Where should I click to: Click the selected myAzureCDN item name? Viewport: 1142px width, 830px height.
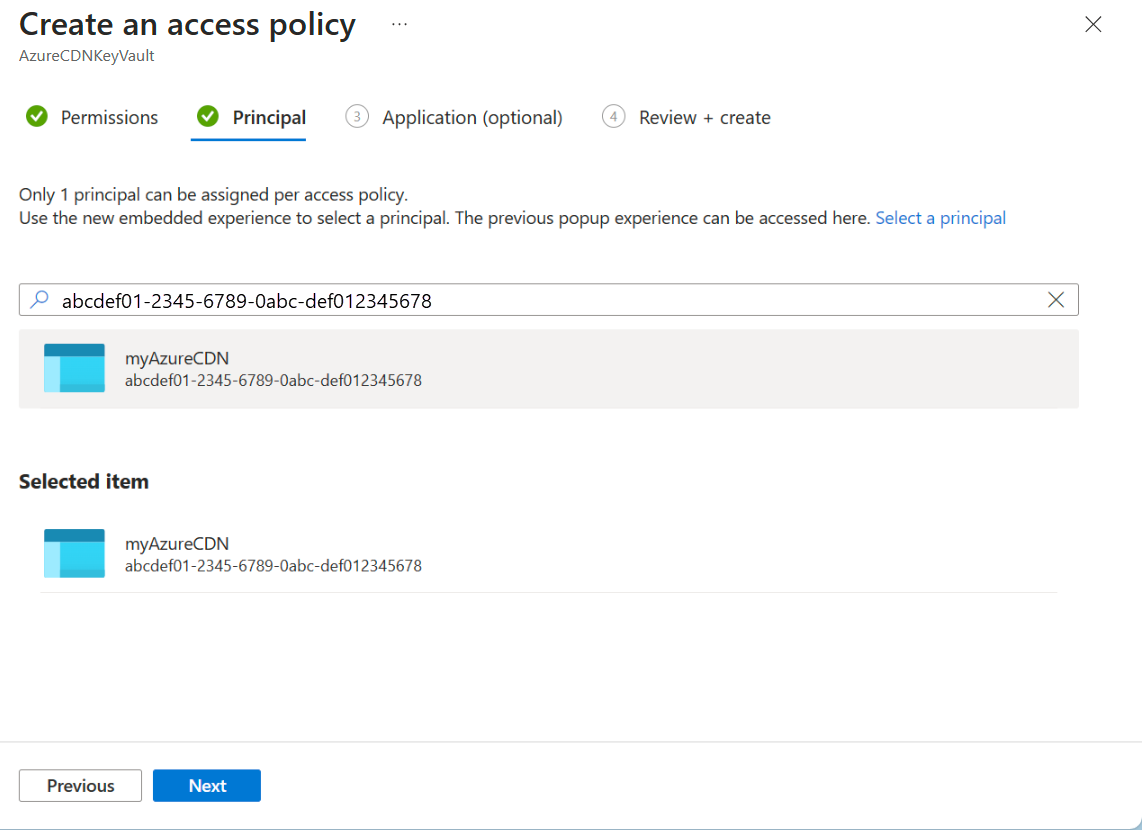[x=177, y=544]
